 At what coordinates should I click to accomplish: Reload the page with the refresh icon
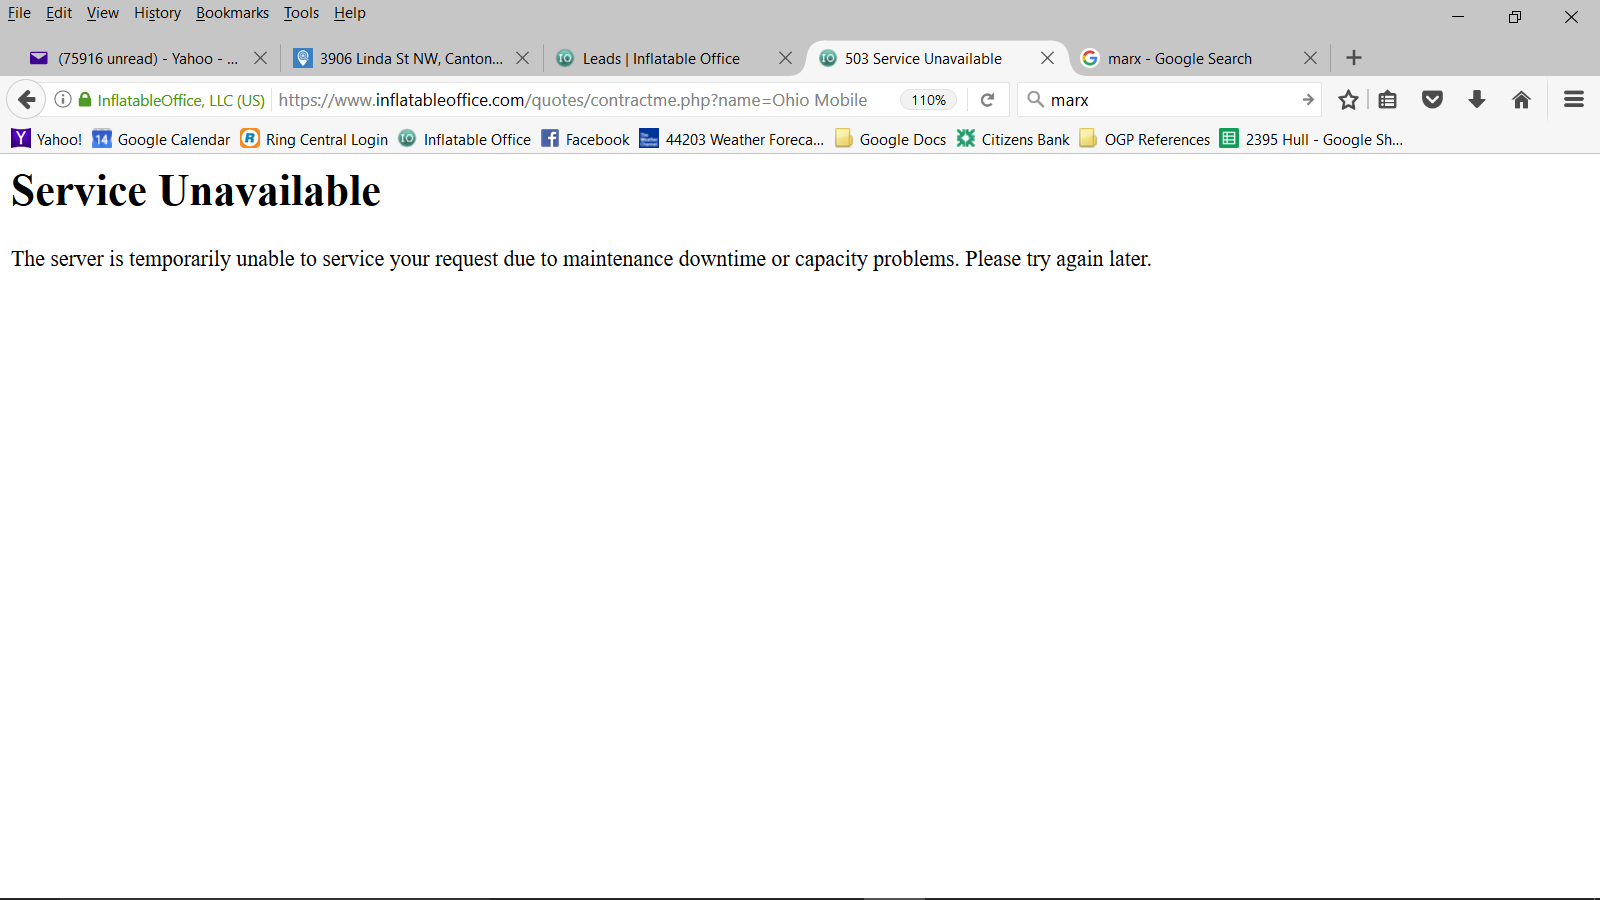click(987, 100)
